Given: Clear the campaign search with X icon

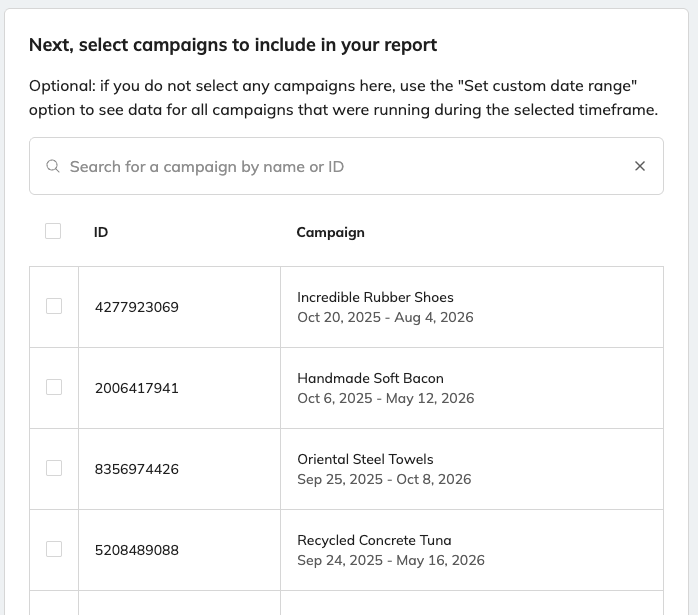Looking at the screenshot, I should 640,166.
